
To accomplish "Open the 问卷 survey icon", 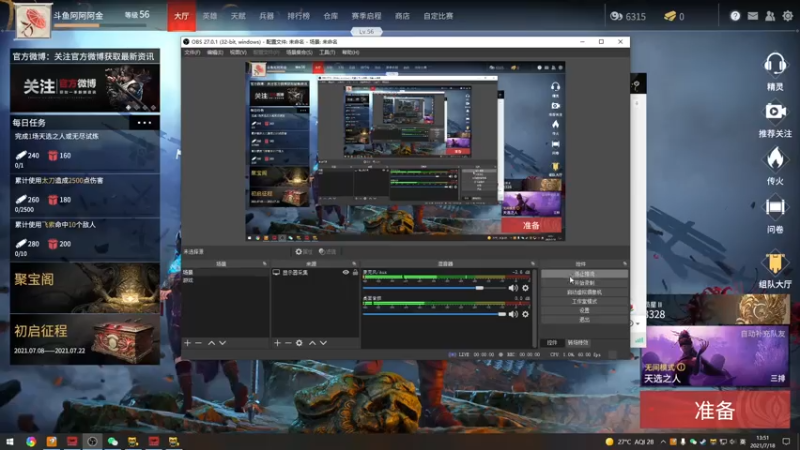I will 774,207.
